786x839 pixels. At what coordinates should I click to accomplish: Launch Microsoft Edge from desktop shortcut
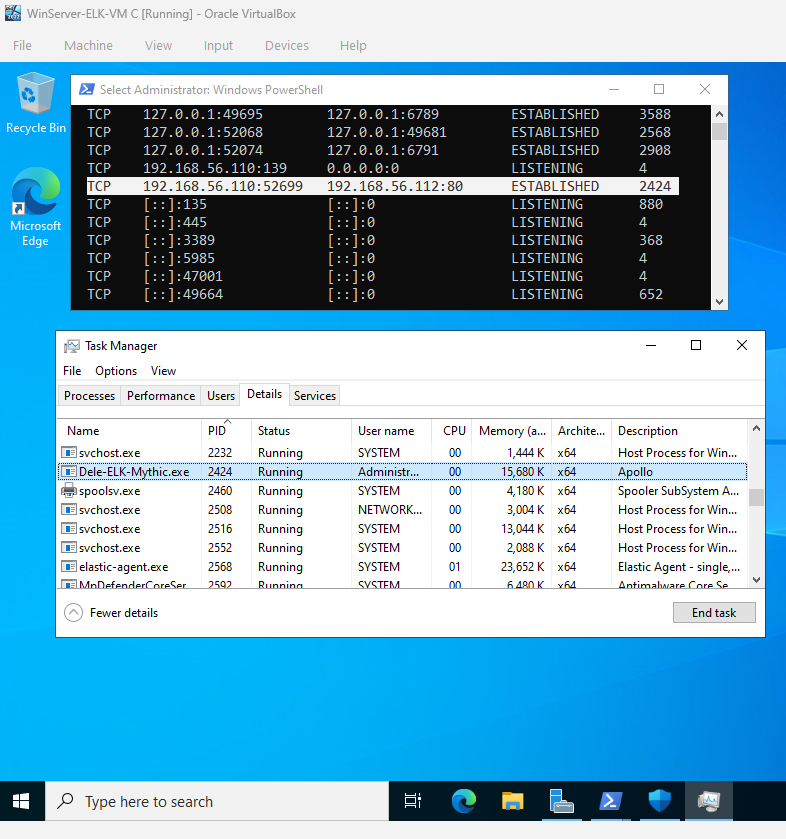(35, 207)
